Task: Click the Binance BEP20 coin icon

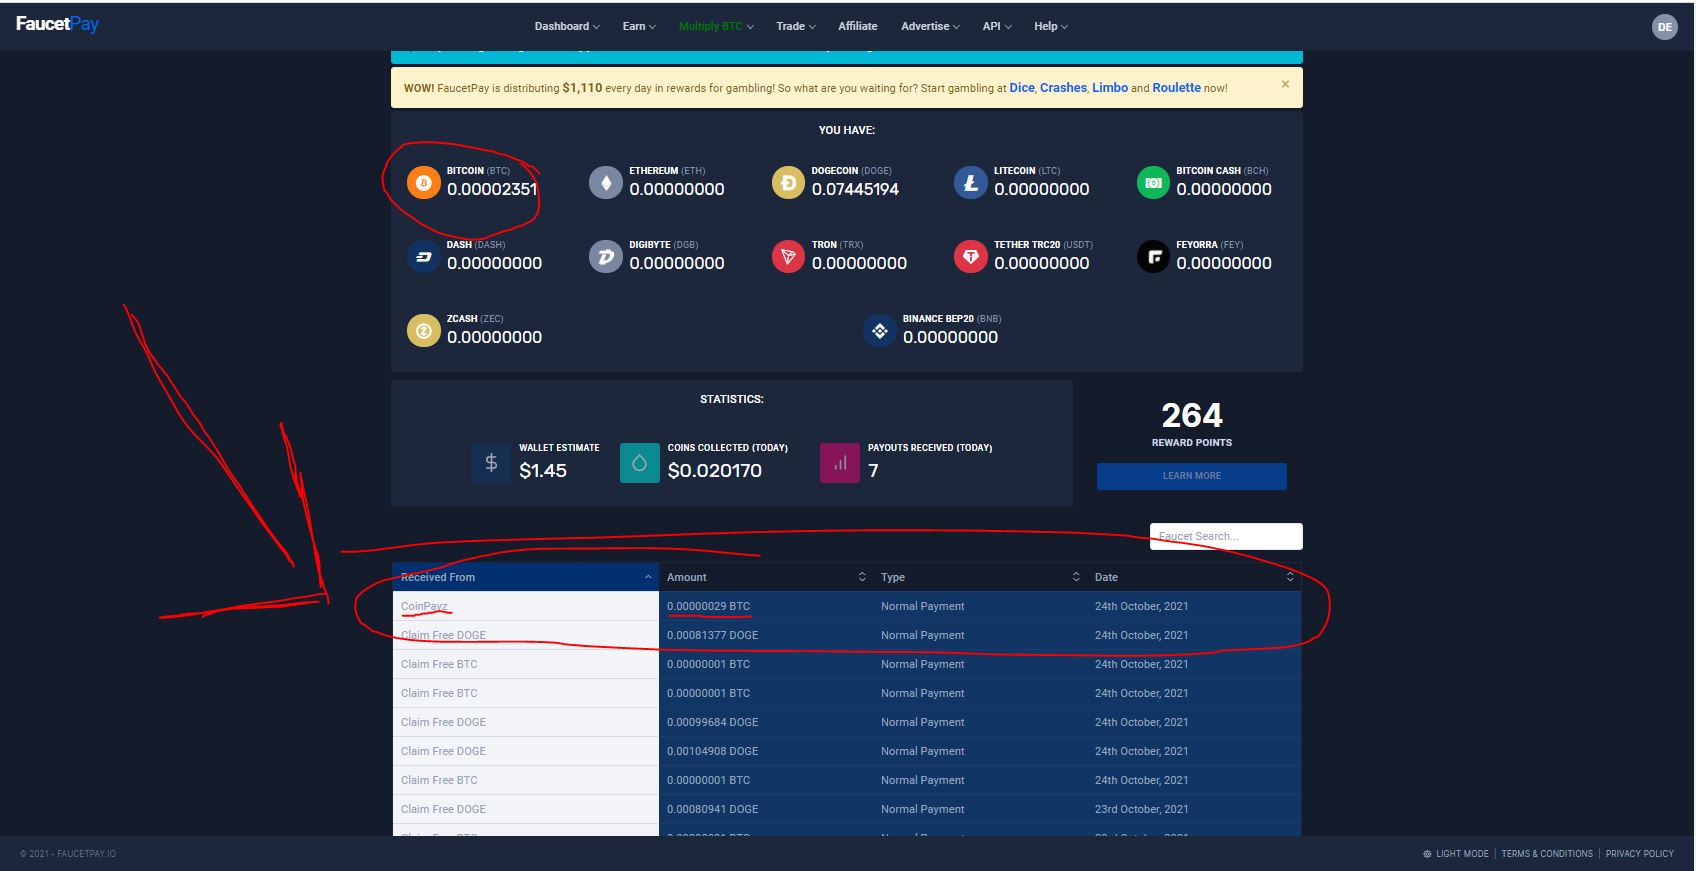Action: point(880,330)
